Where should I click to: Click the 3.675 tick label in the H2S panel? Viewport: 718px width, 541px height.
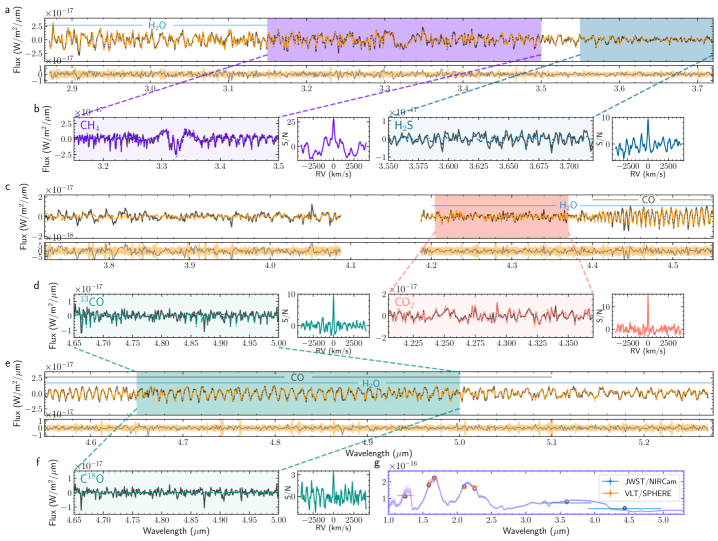538,166
